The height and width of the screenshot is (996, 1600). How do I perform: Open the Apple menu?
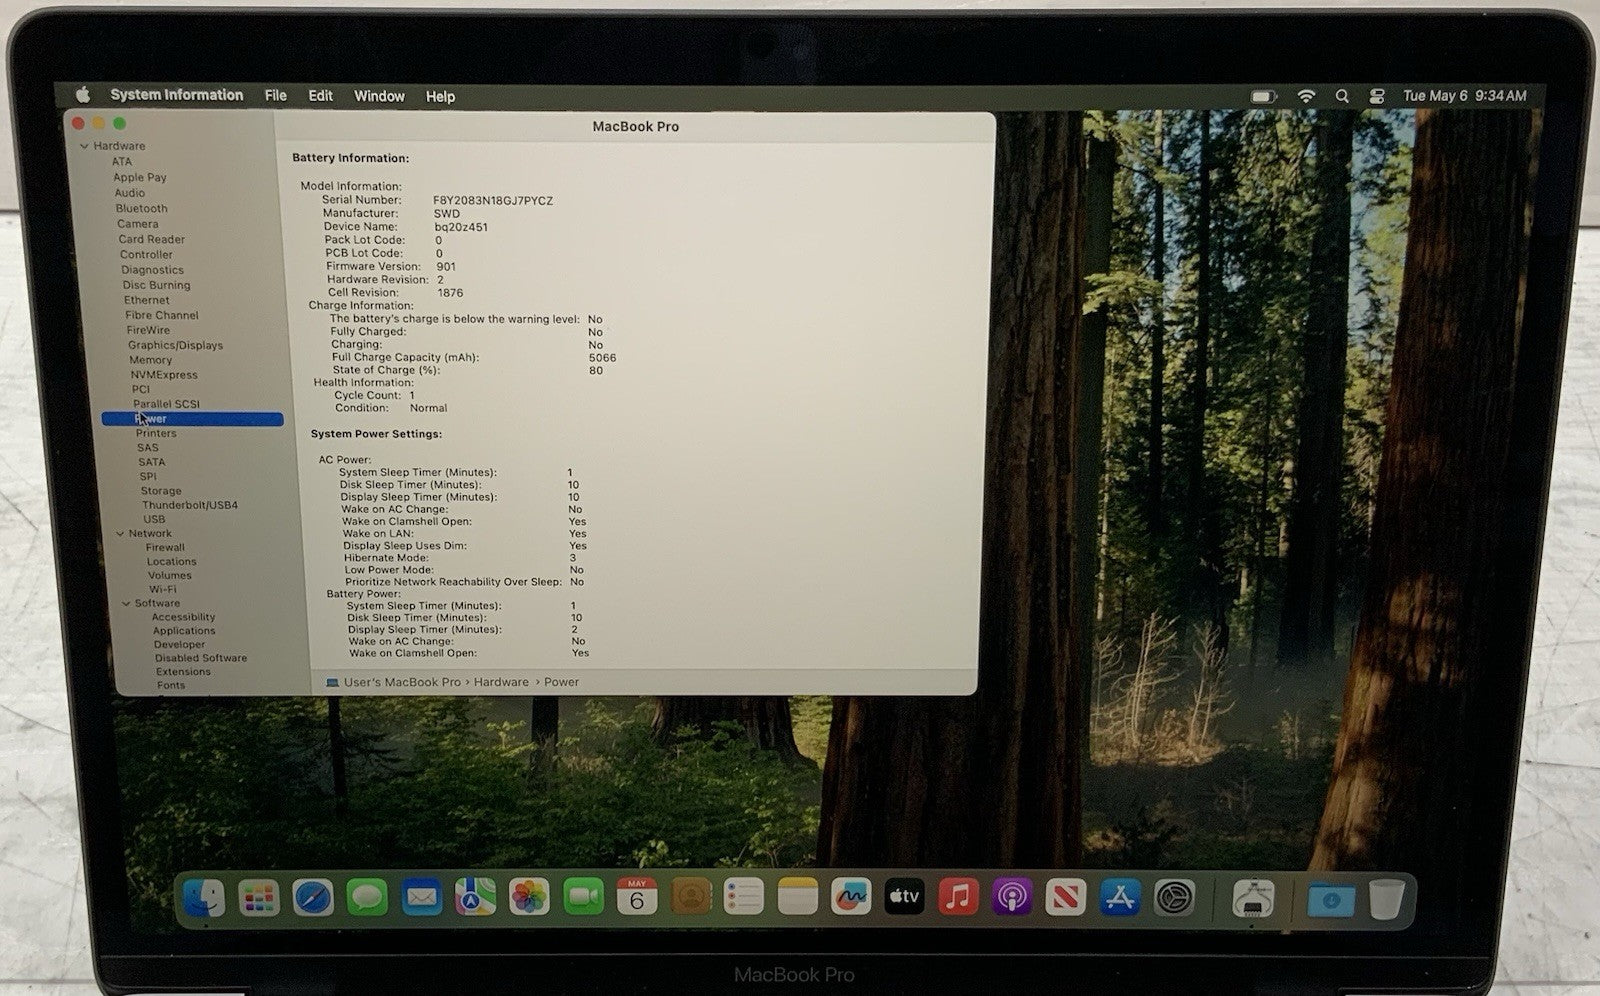83,95
